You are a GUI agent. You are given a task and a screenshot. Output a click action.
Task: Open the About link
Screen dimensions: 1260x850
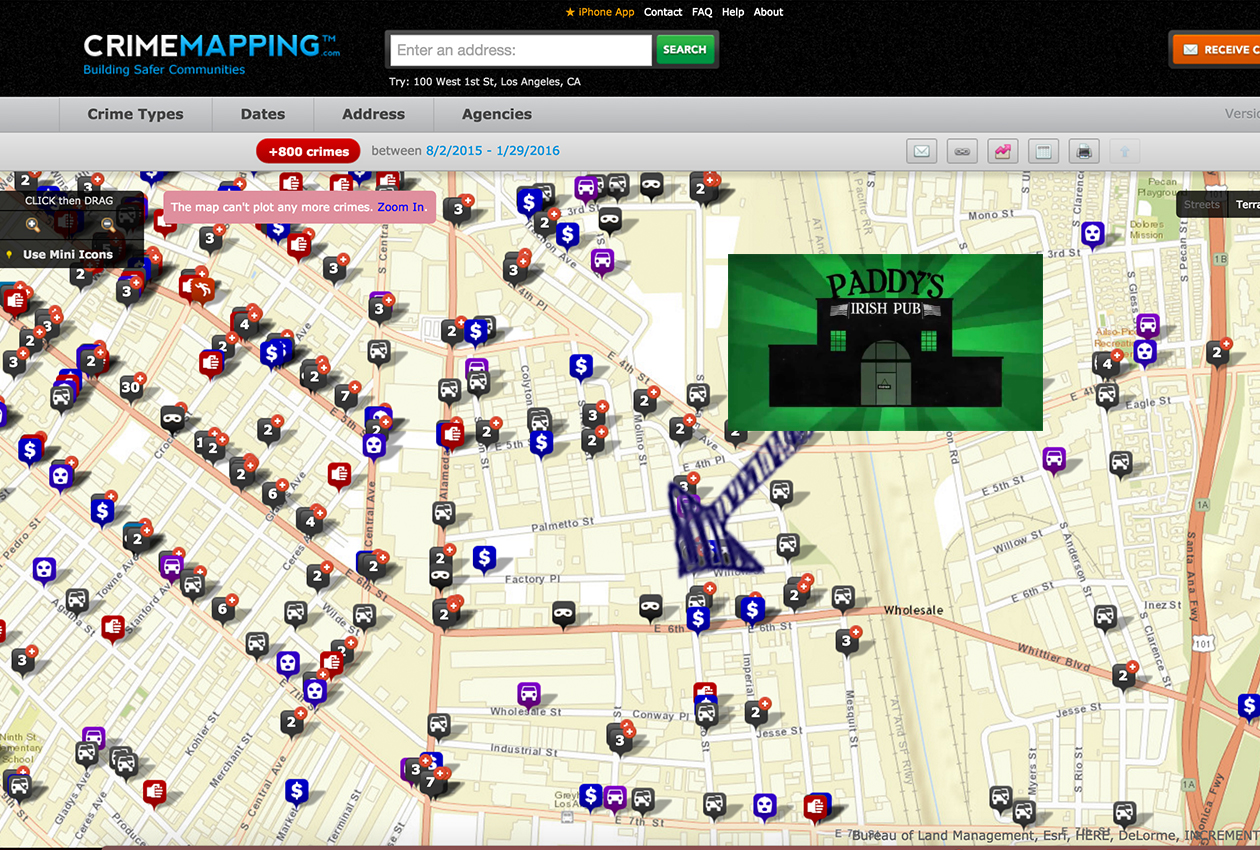click(768, 12)
